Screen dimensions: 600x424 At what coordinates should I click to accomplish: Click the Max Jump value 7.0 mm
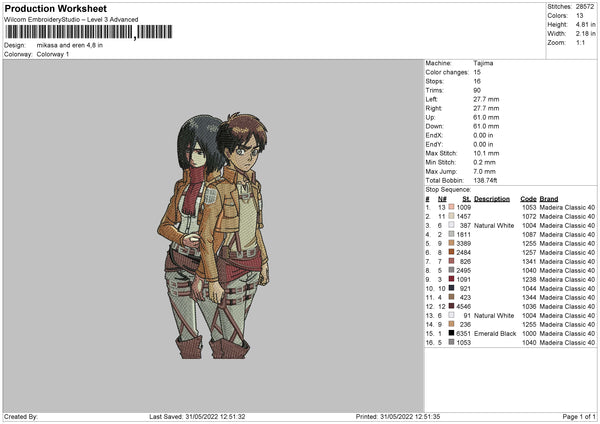tap(484, 171)
